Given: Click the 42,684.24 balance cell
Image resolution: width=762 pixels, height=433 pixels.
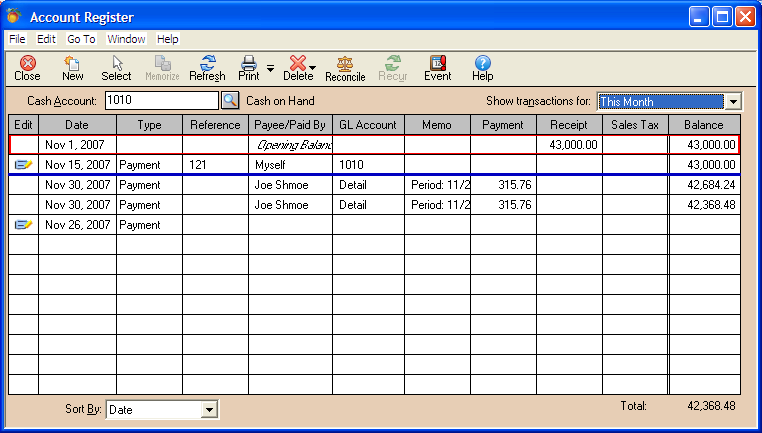Looking at the screenshot, I should tap(704, 185).
